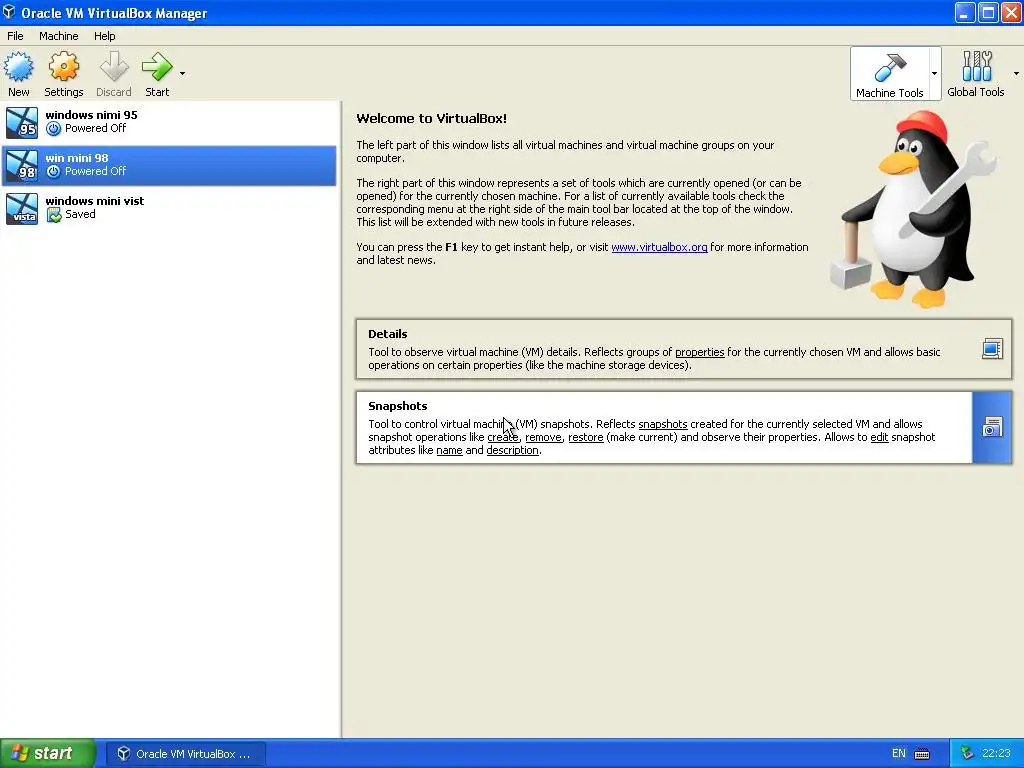Click the Welcome to VirtualBox! heading

coord(431,118)
